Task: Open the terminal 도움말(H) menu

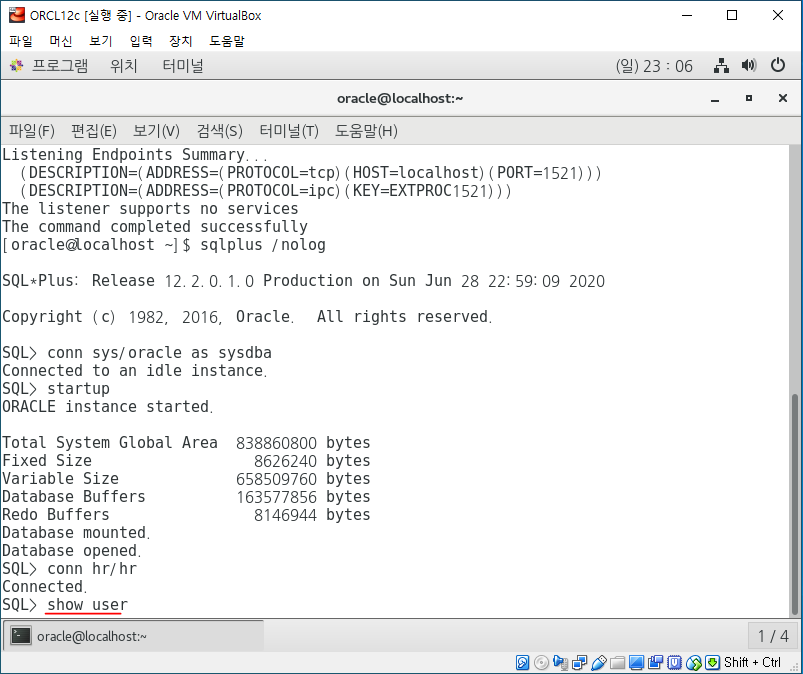Action: [366, 131]
